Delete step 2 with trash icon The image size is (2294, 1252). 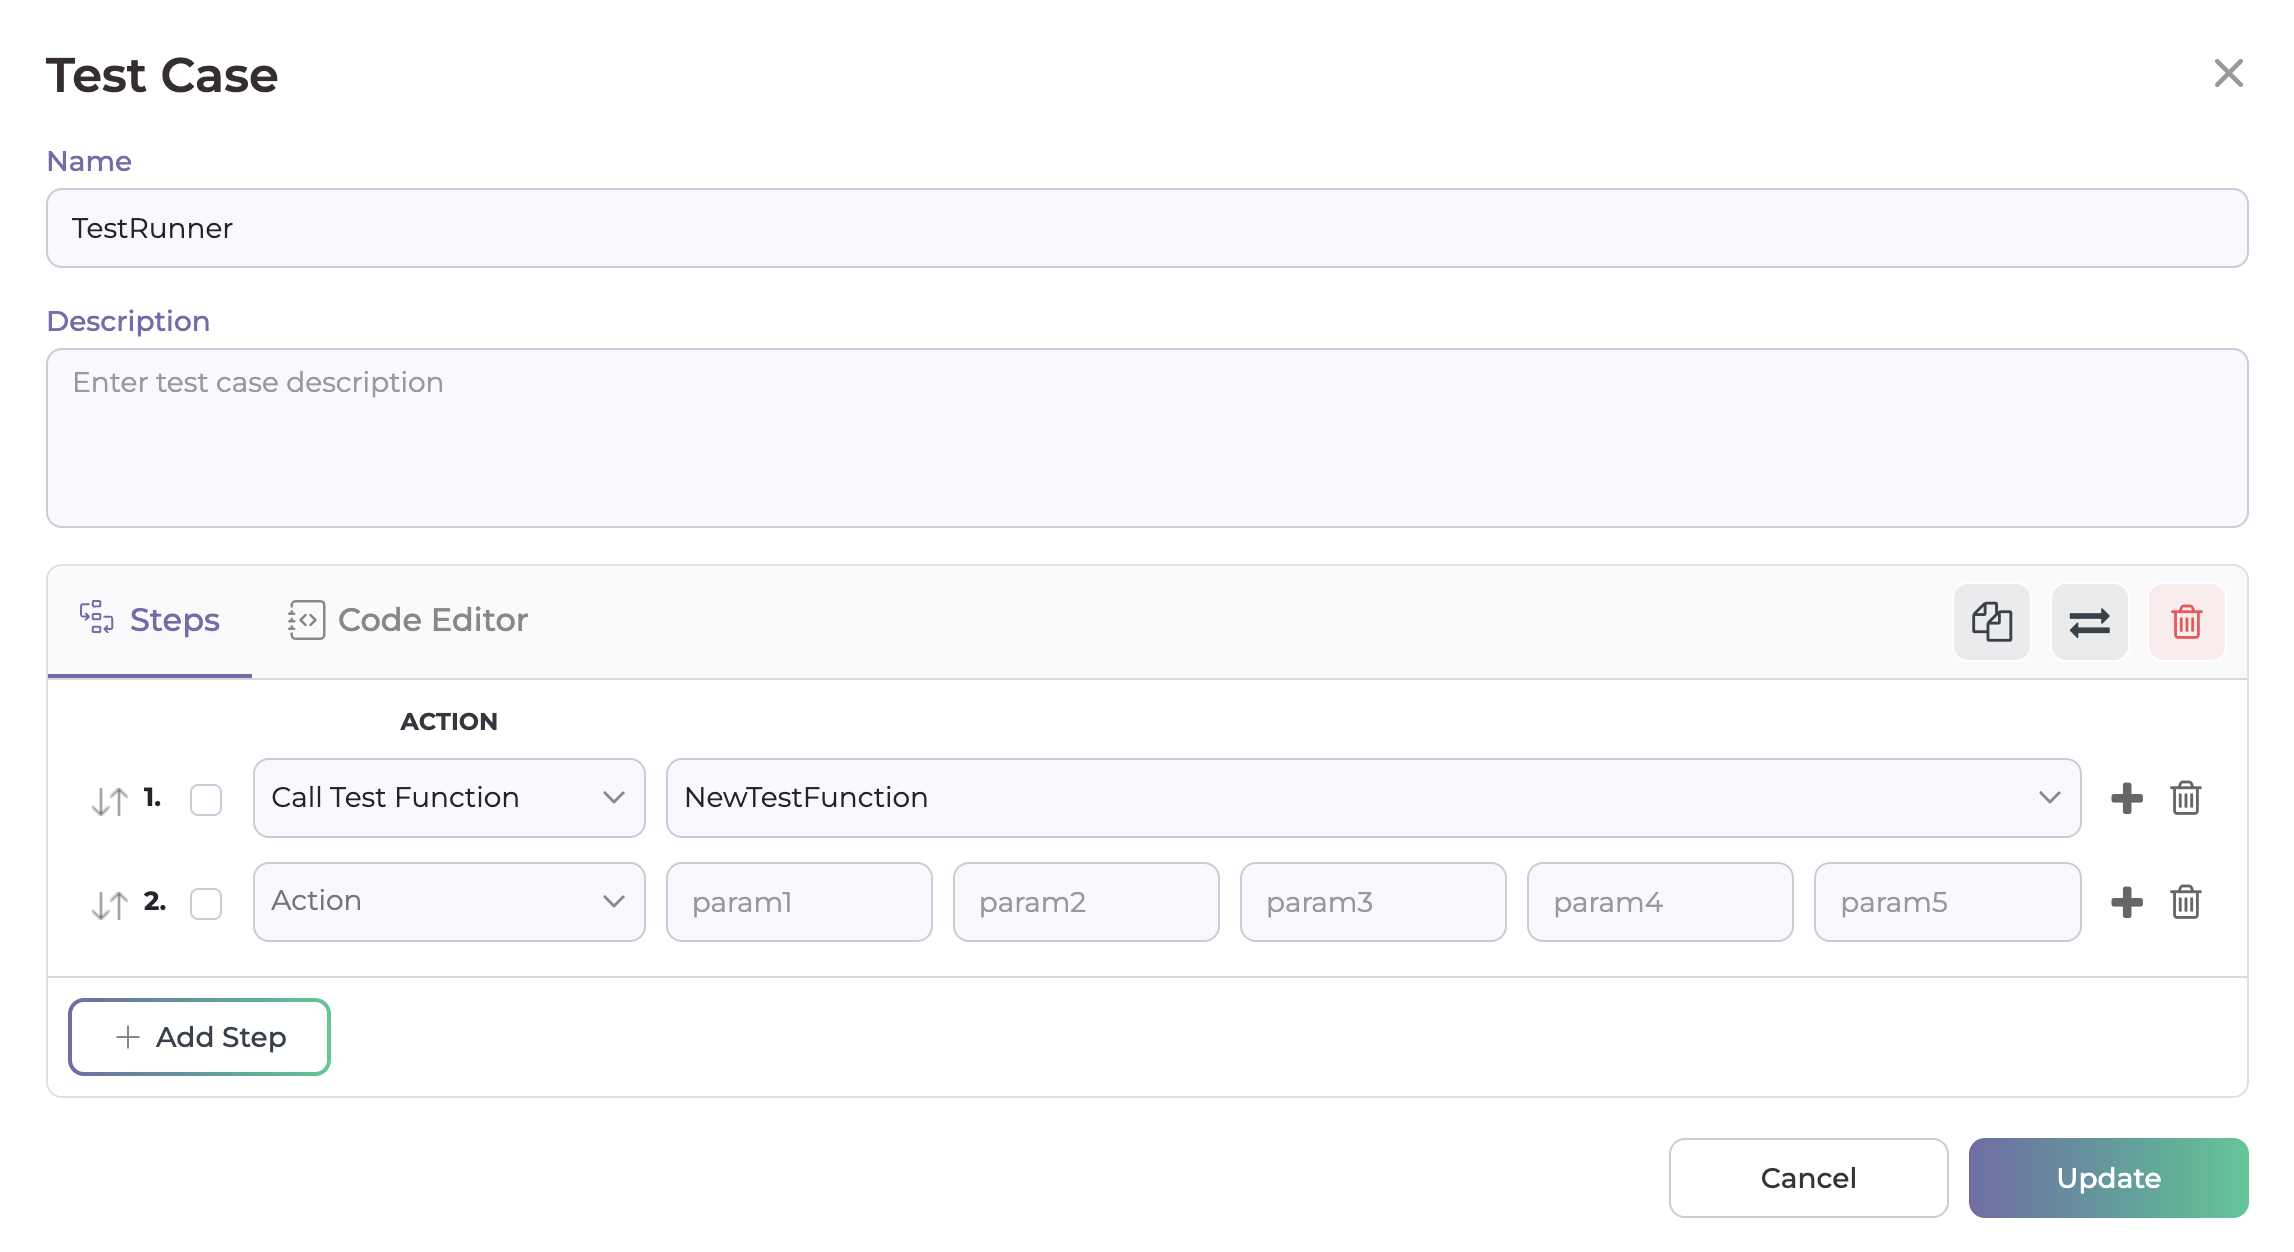coord(2185,902)
